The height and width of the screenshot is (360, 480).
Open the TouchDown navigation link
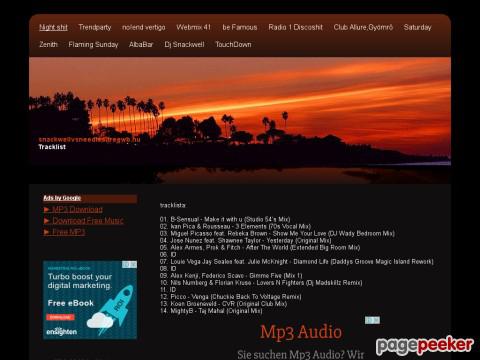(233, 44)
